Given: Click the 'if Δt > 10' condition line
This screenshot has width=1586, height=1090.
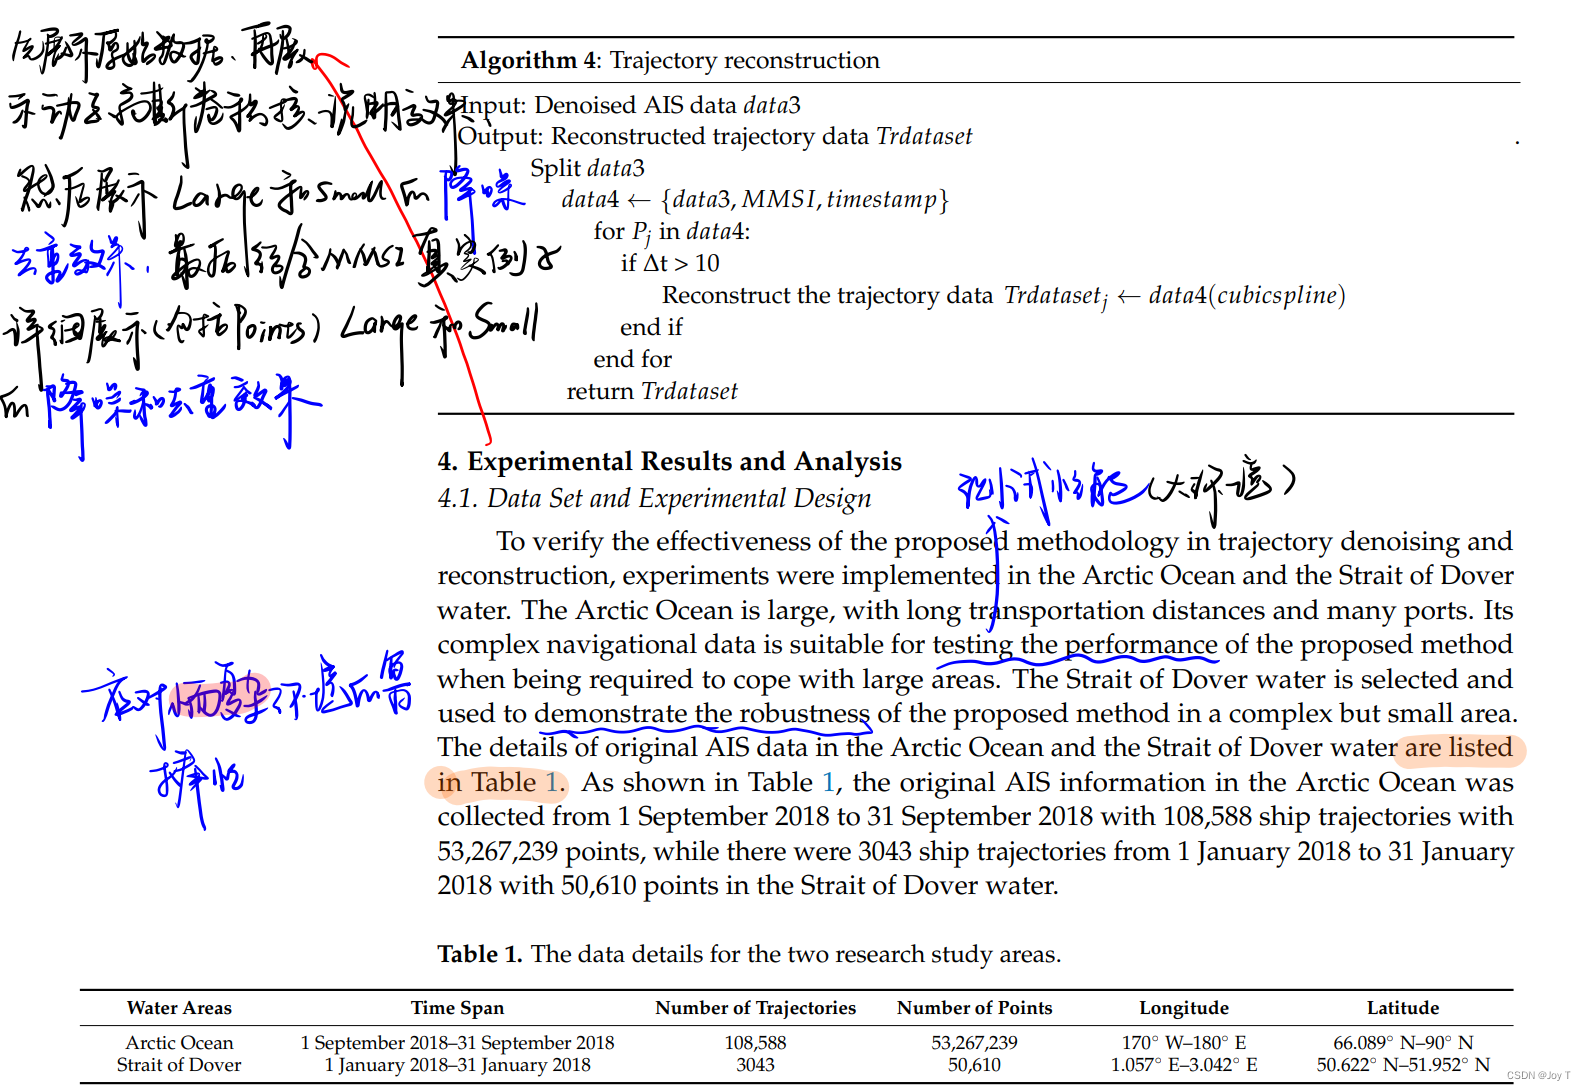Looking at the screenshot, I should [x=670, y=263].
